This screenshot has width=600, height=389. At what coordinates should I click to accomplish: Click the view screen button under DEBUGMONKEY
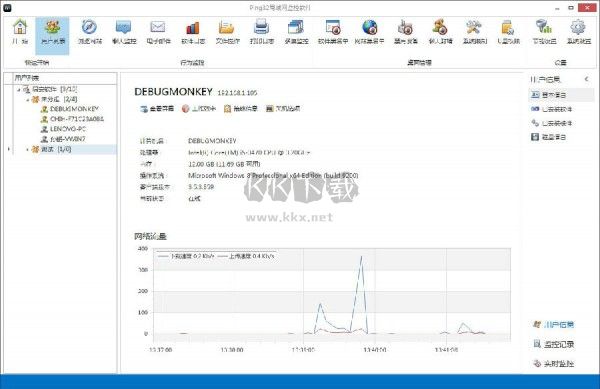click(157, 109)
